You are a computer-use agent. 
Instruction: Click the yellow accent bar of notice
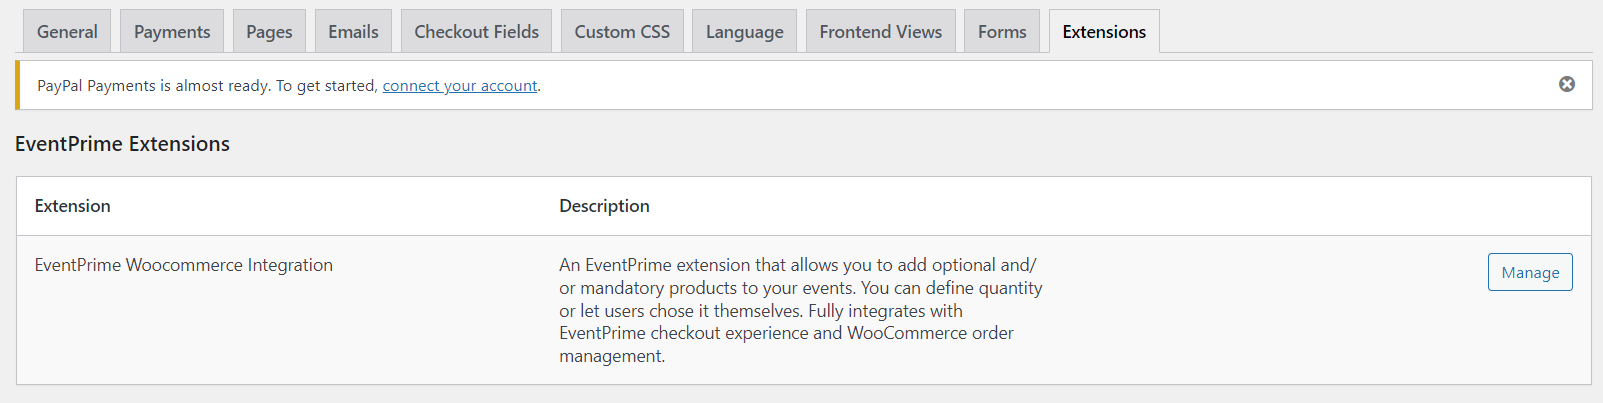(17, 85)
